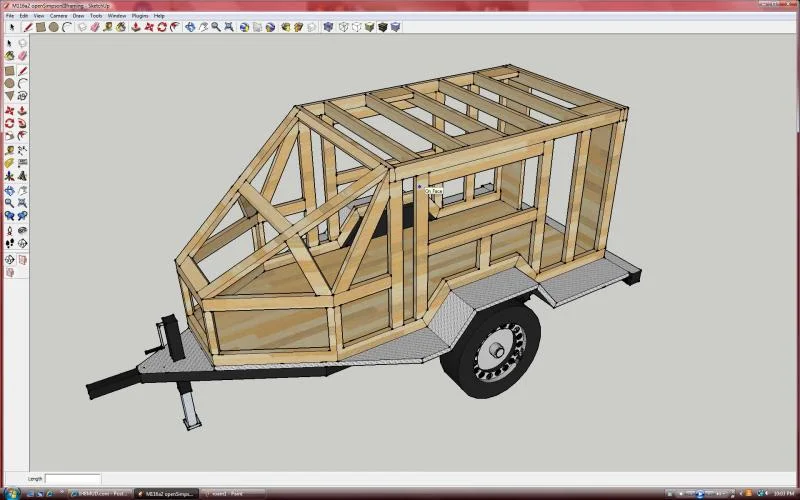Switch to Wireframe face style

pyautogui.click(x=343, y=27)
